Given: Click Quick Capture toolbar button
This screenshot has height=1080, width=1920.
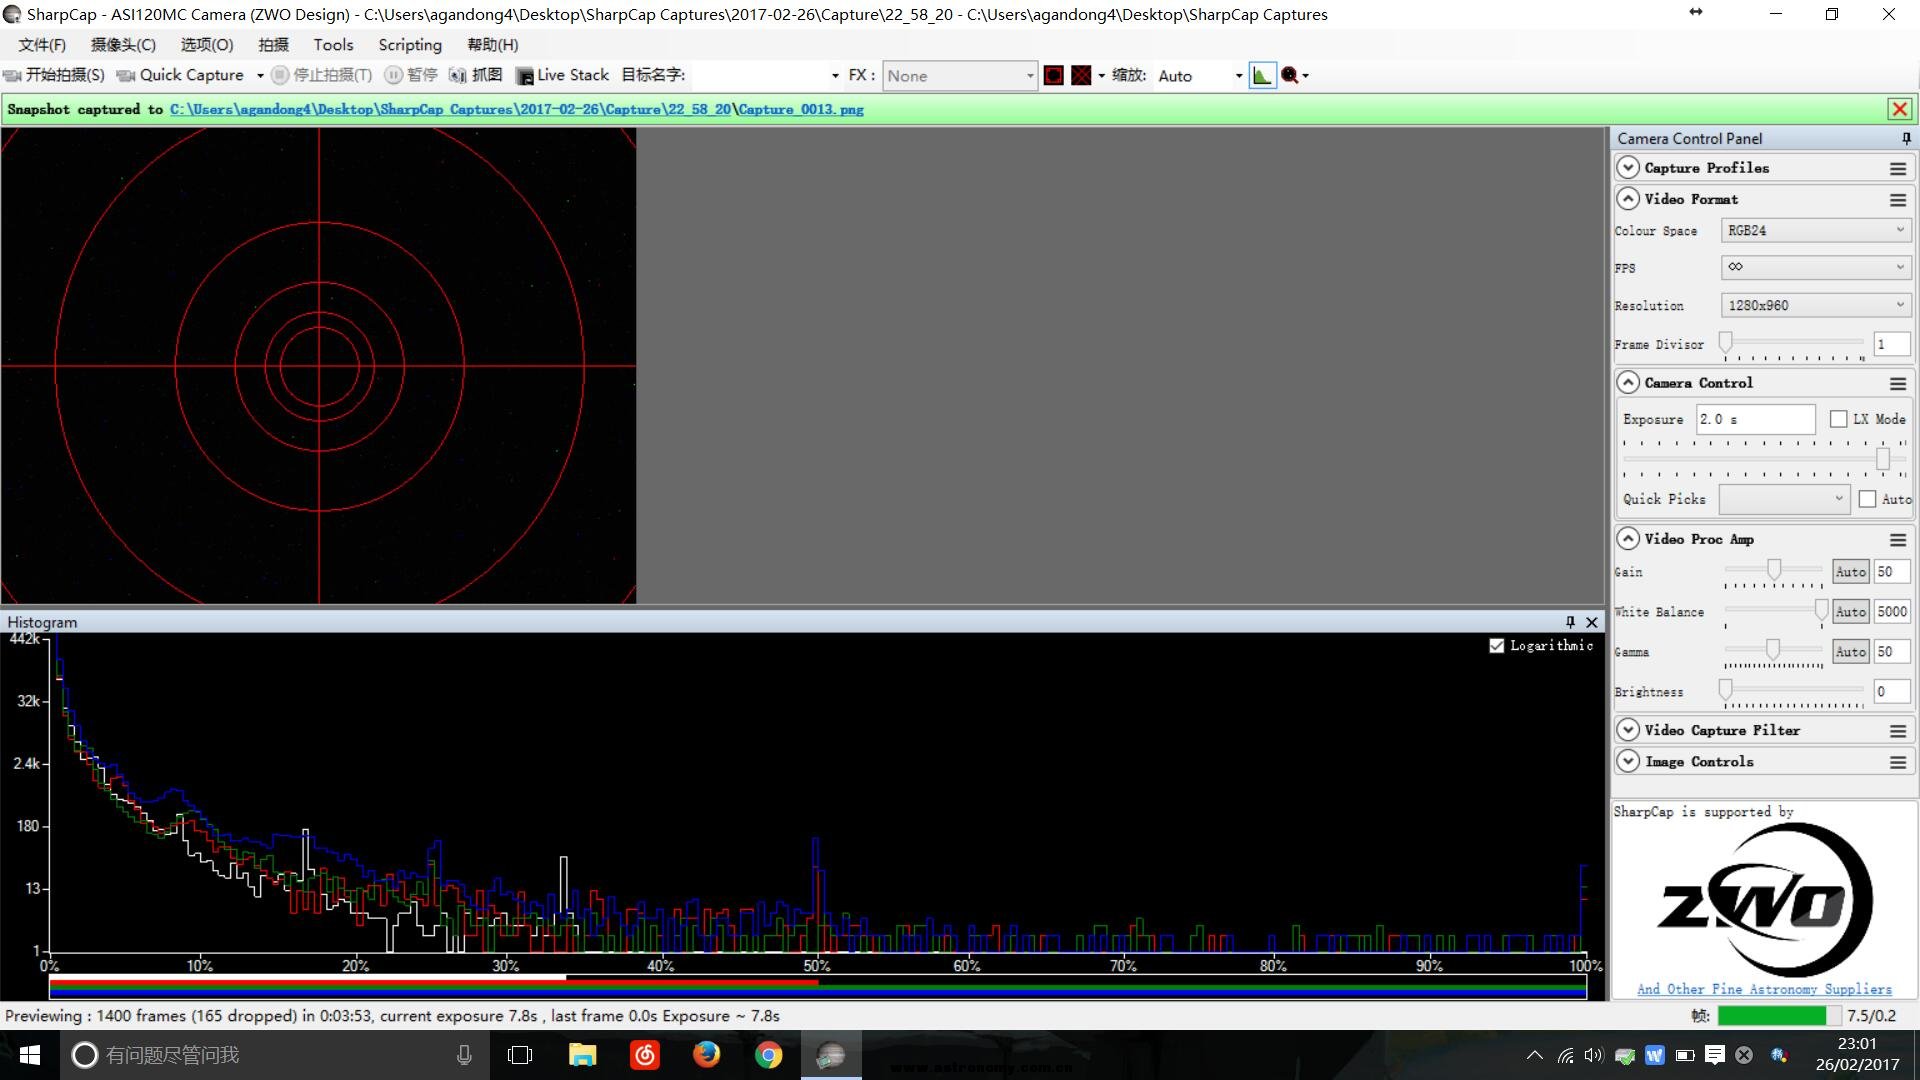Looking at the screenshot, I should [181, 75].
